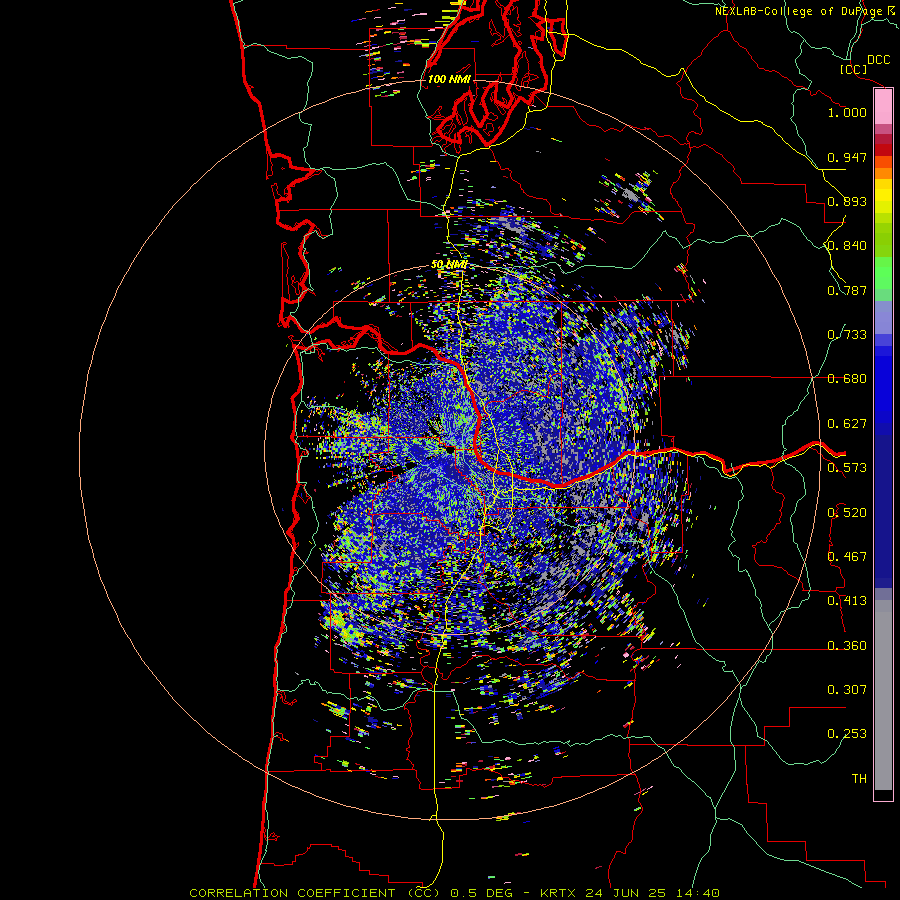Click the 0.947 legend value
This screenshot has height=900, width=900.
(847, 157)
